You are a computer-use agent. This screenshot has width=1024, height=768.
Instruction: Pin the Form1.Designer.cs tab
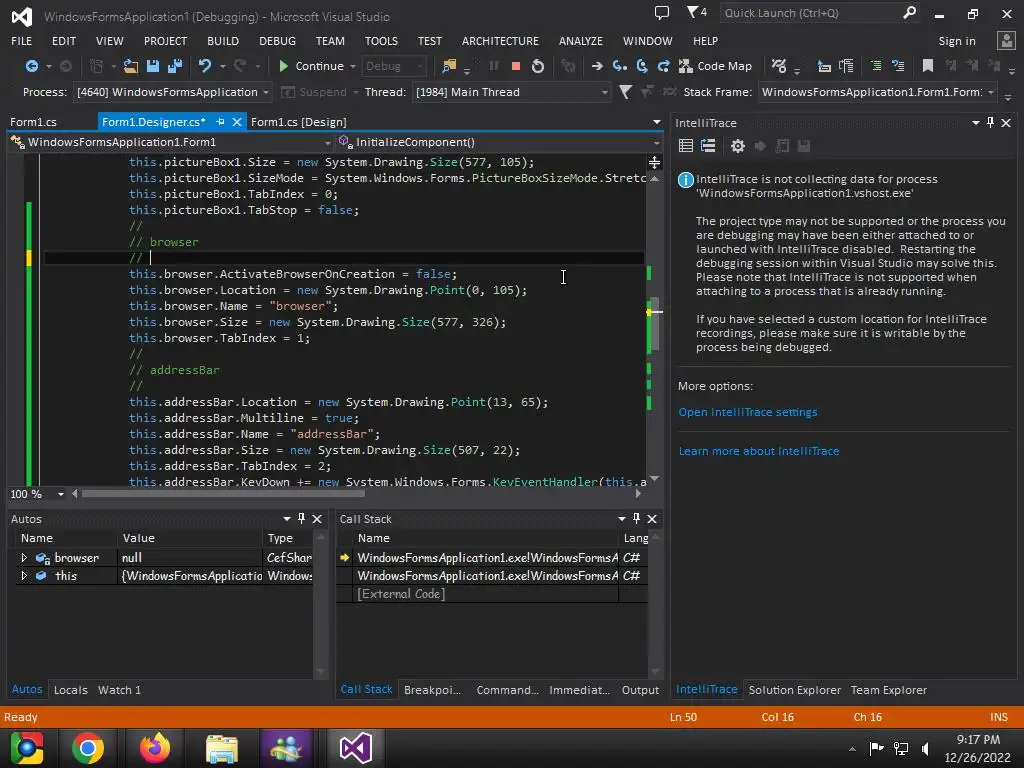click(220, 122)
